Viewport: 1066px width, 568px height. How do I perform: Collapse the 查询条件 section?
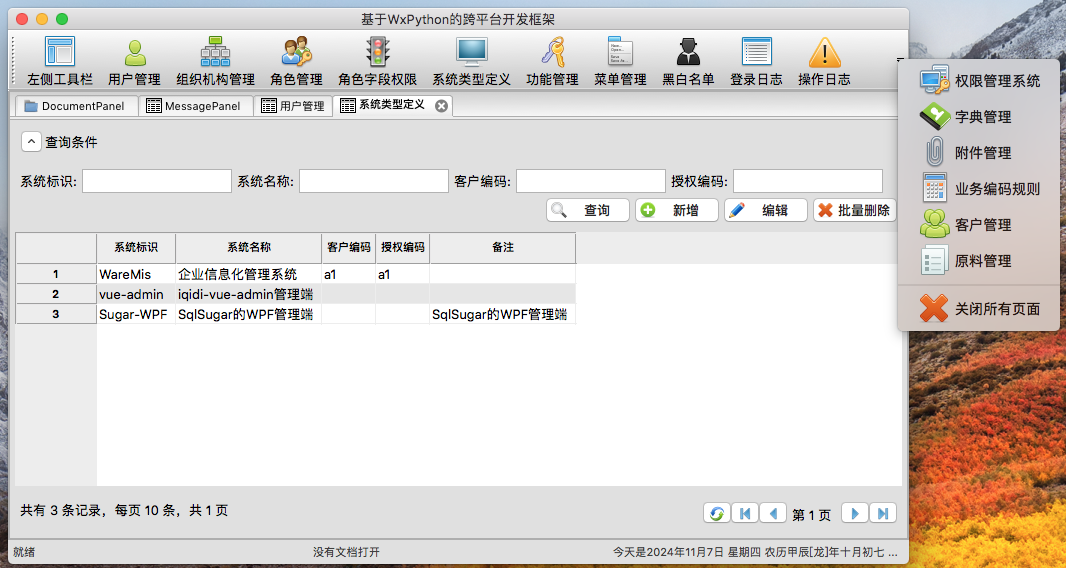point(31,141)
